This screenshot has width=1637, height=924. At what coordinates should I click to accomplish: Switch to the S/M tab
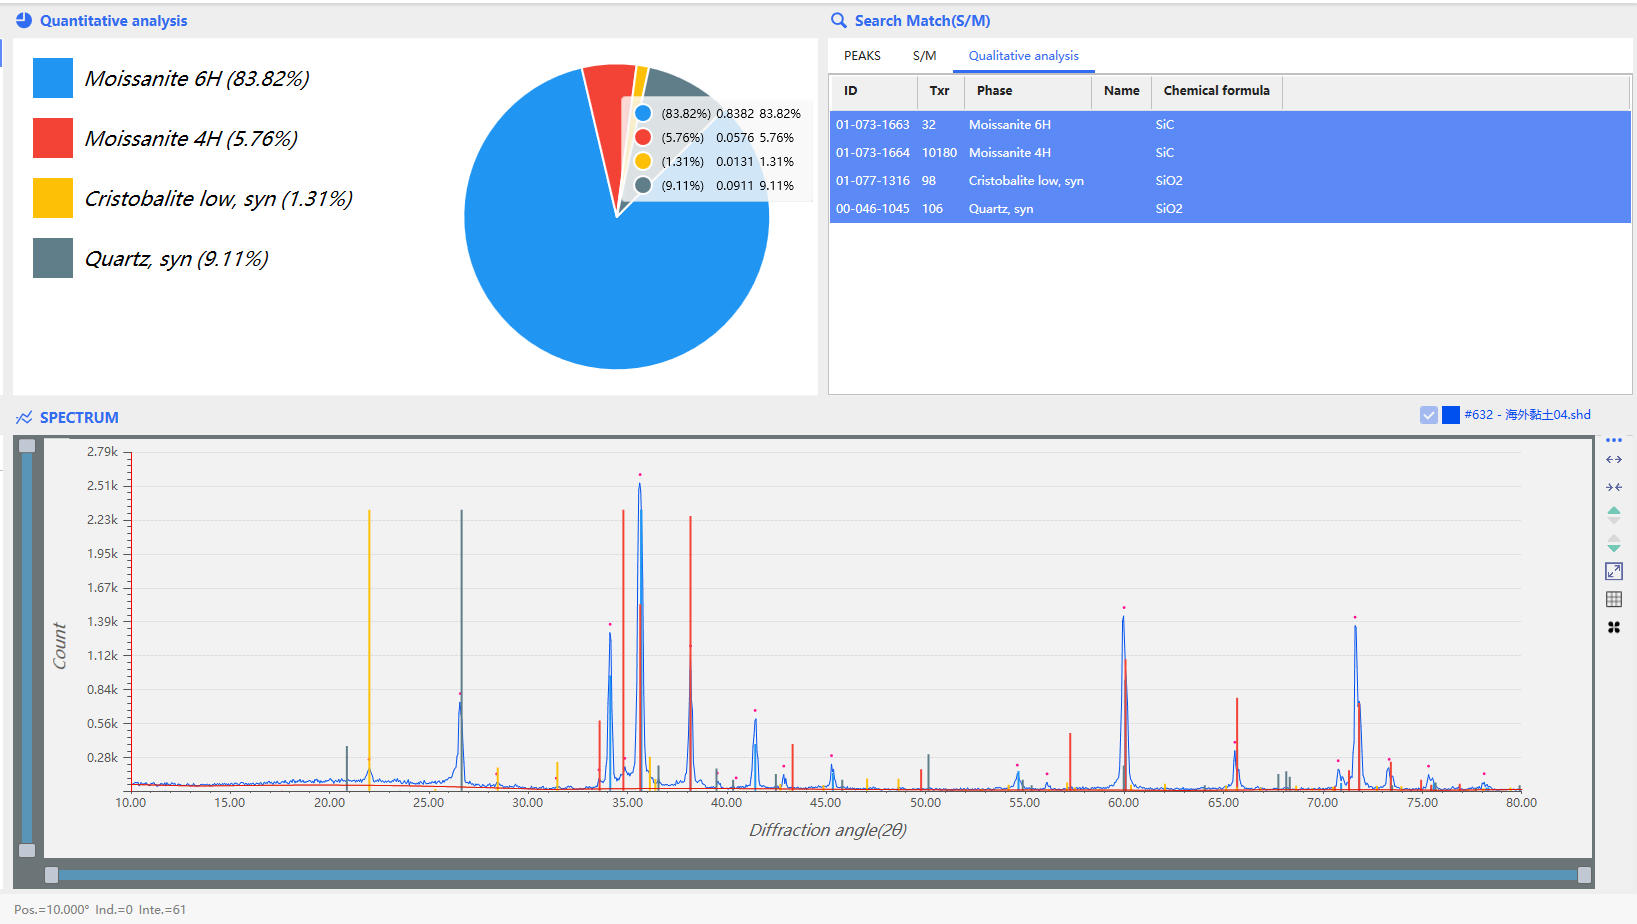coord(924,56)
